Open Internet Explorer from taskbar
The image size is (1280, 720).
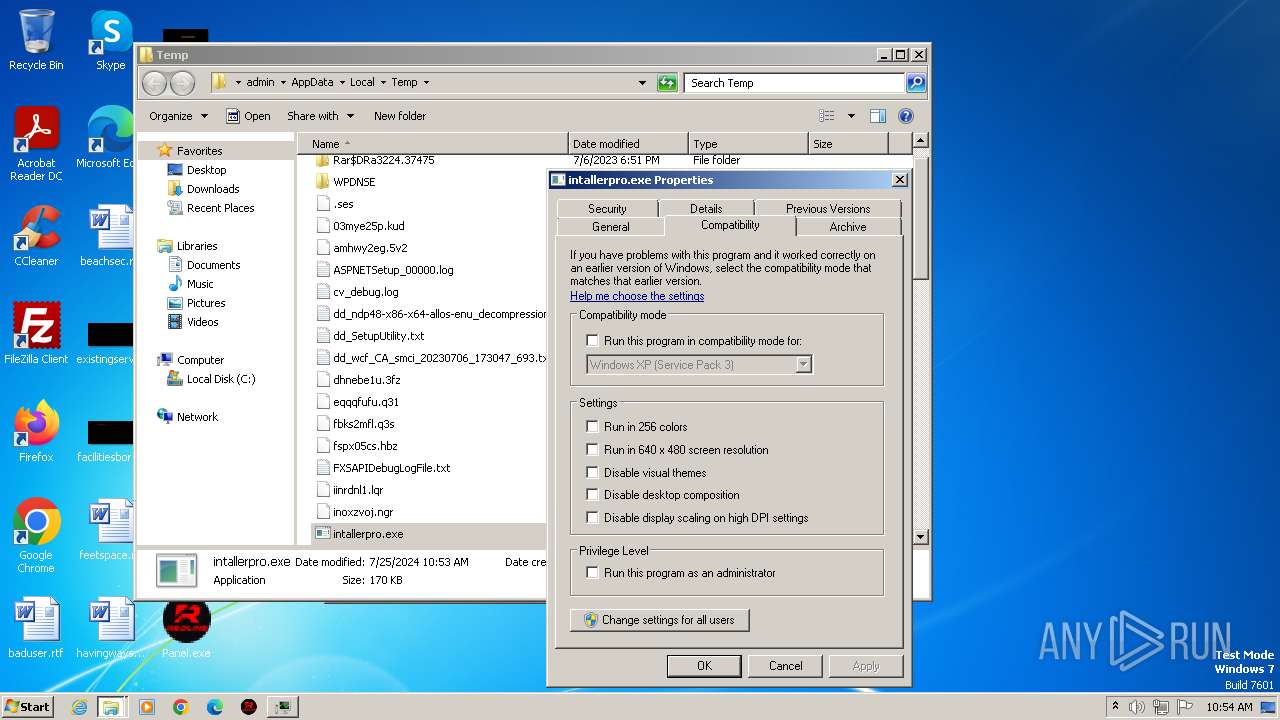[79, 707]
